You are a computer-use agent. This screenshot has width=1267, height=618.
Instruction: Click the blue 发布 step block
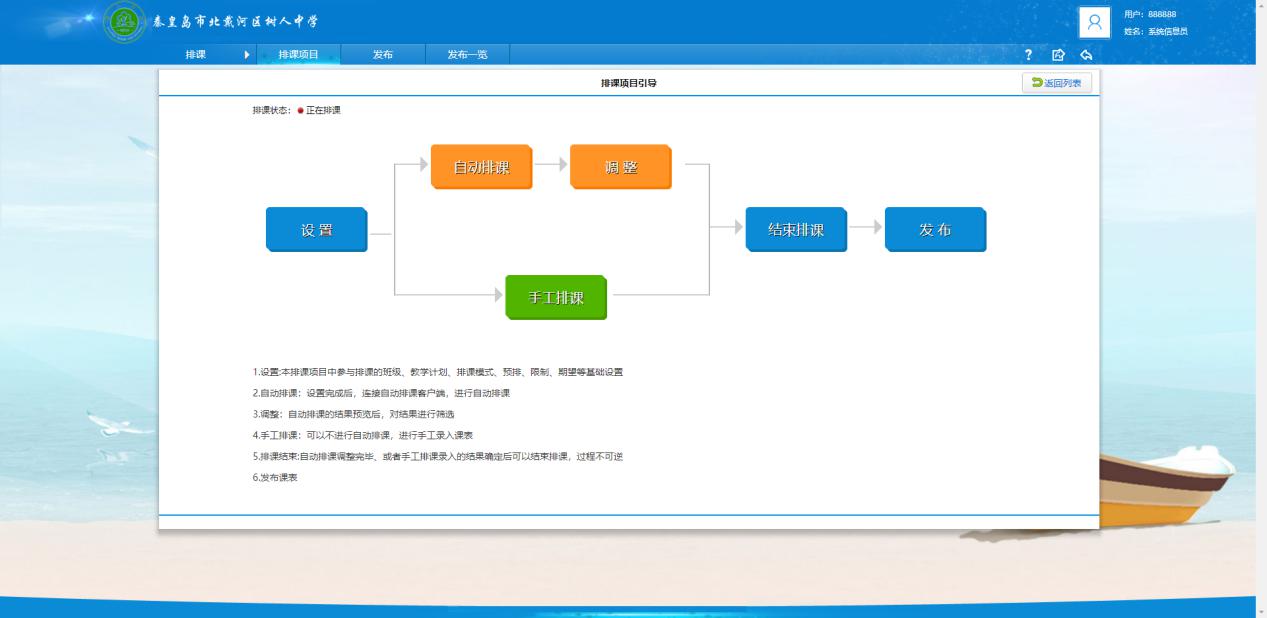935,230
